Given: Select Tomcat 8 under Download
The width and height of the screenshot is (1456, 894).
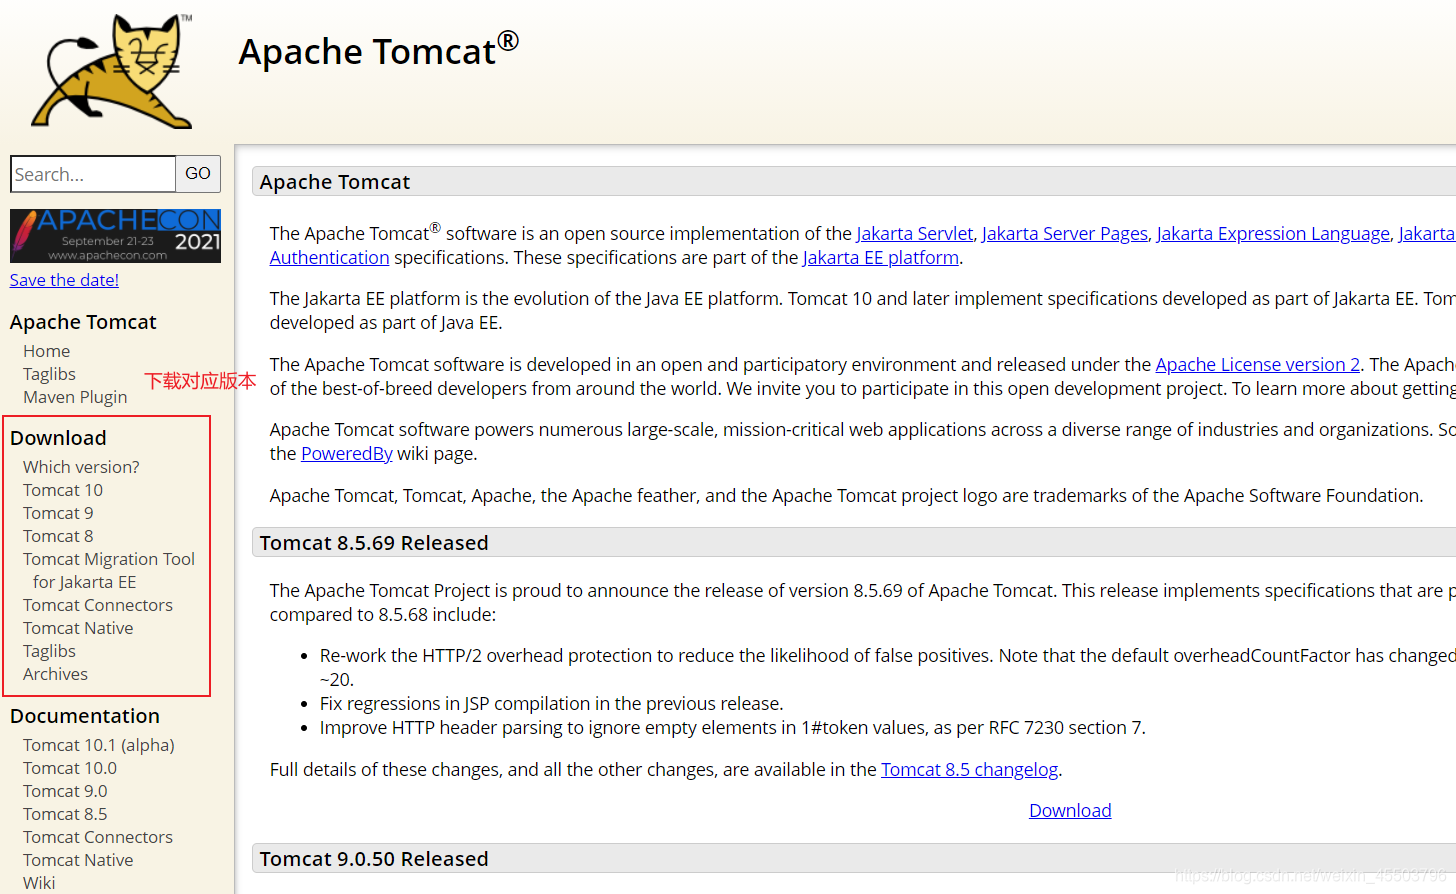Looking at the screenshot, I should point(58,536).
